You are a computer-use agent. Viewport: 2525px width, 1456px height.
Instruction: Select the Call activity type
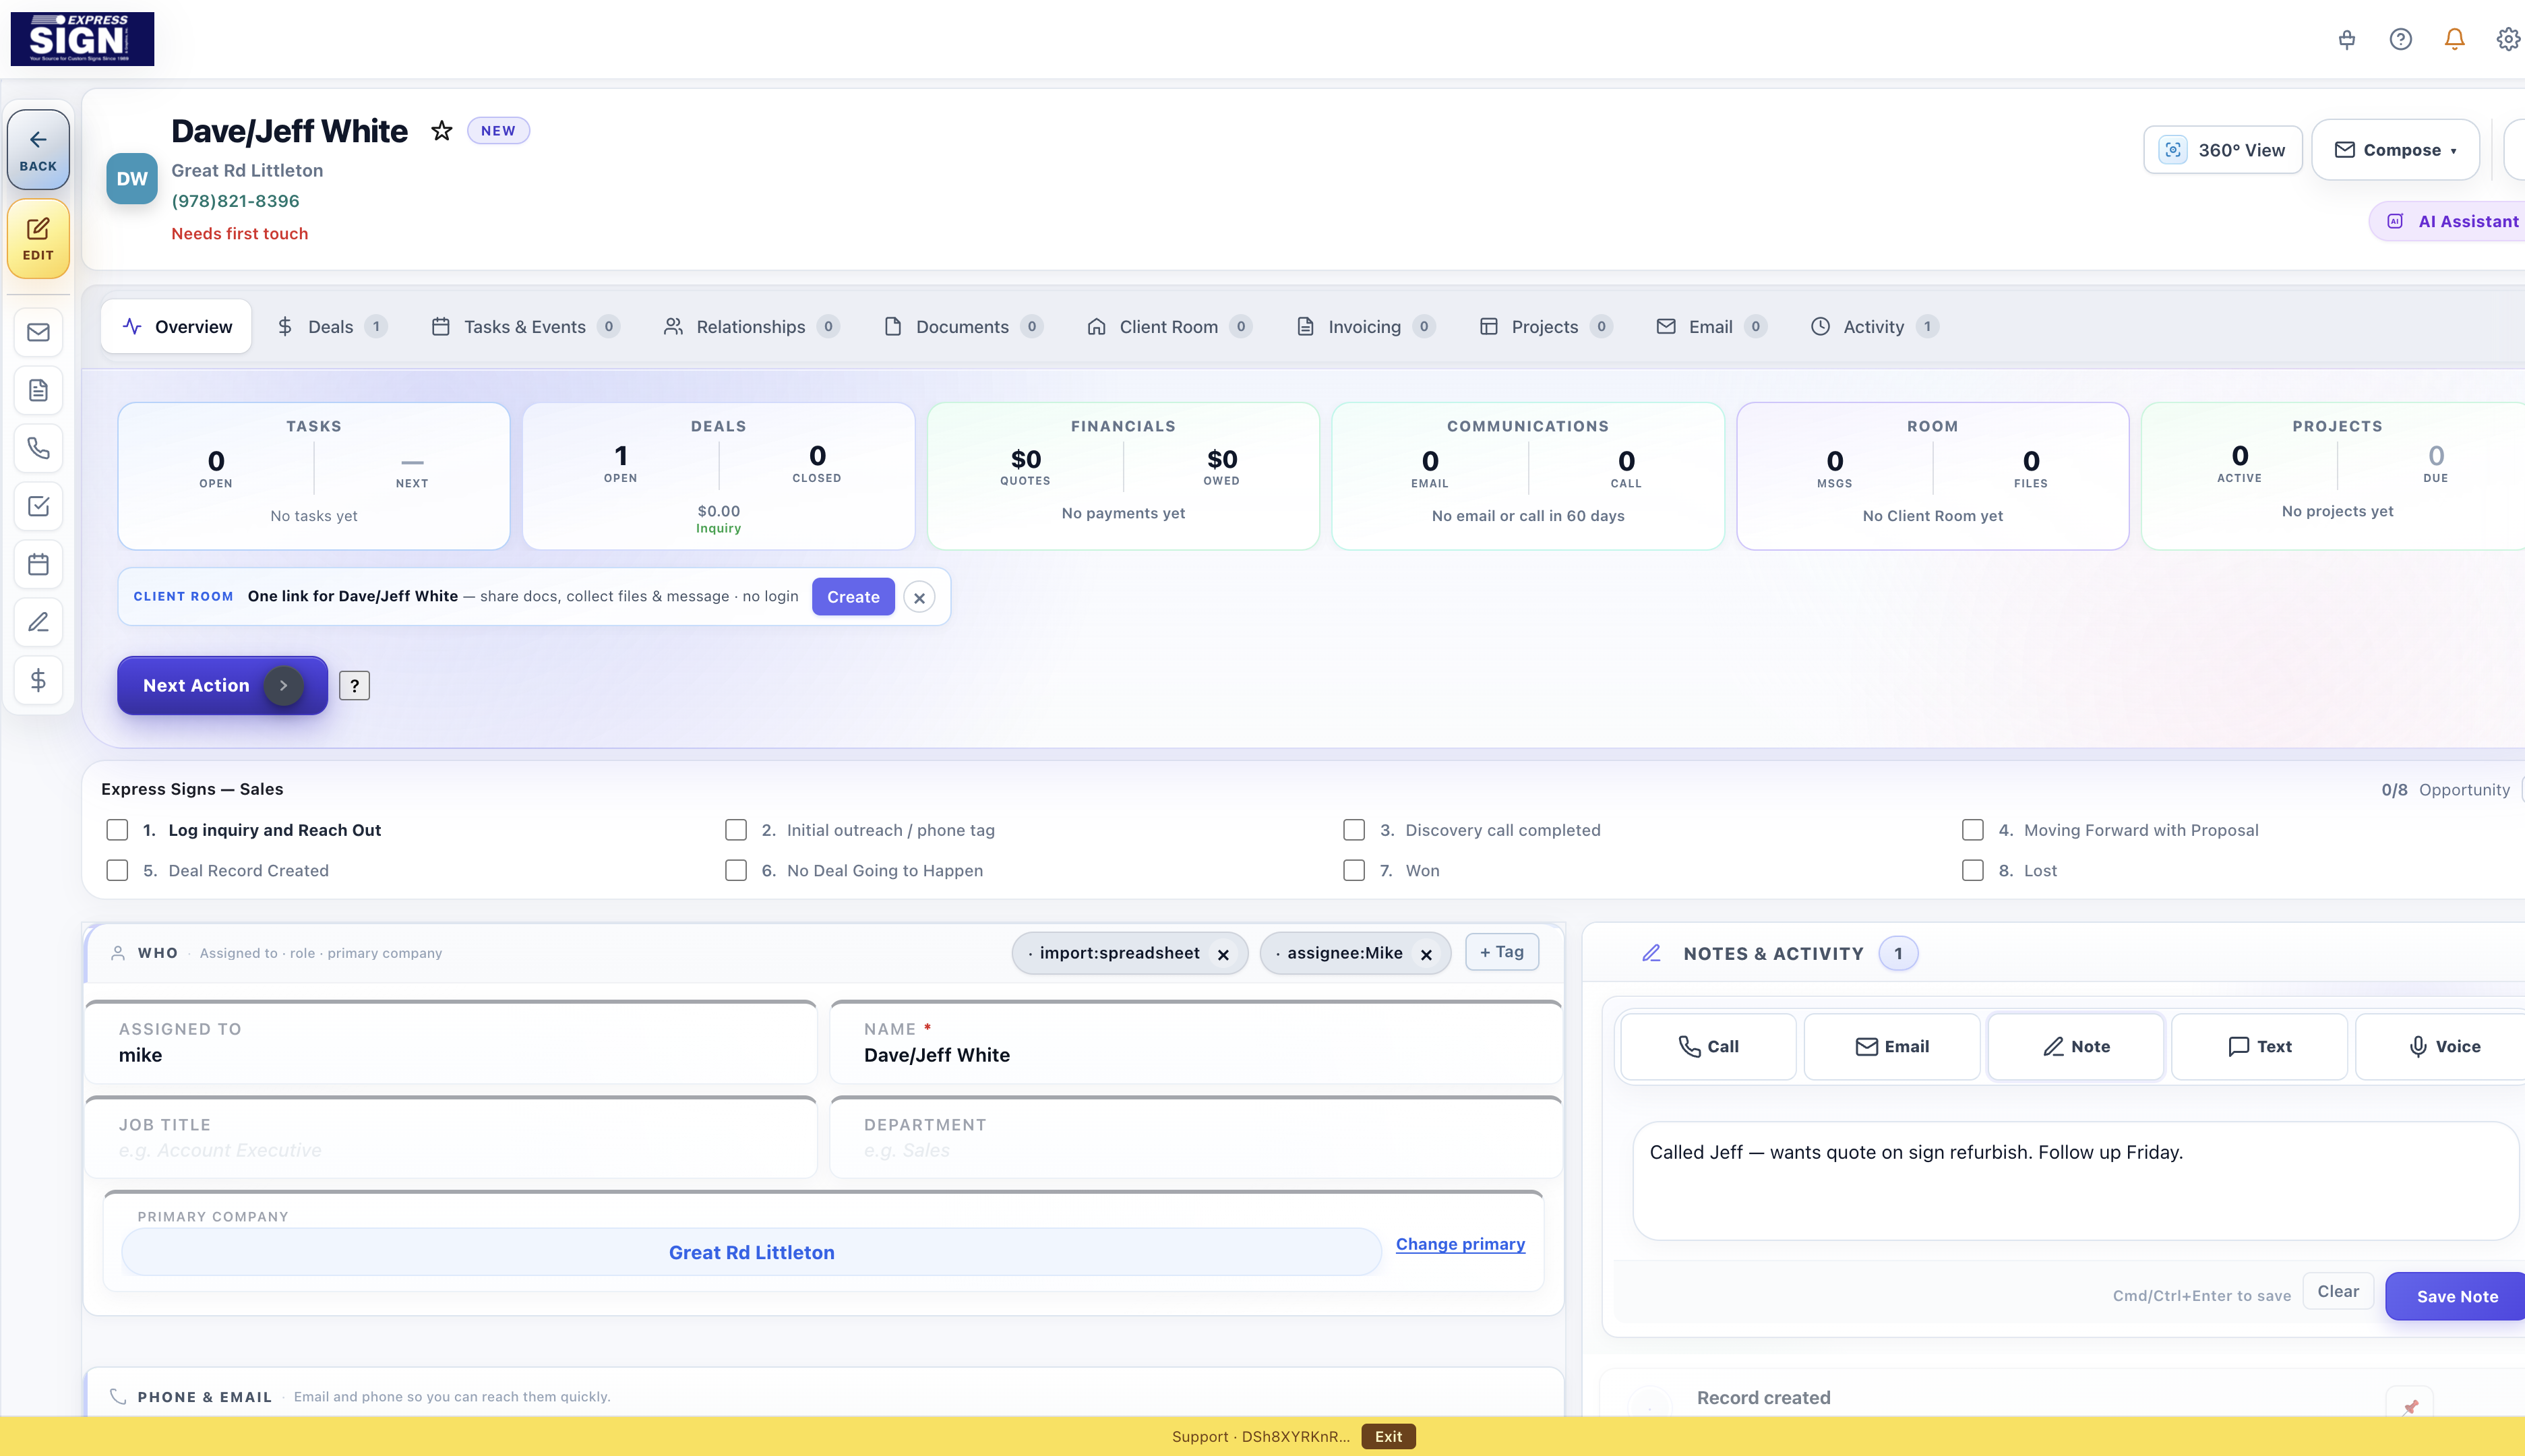click(1708, 1046)
